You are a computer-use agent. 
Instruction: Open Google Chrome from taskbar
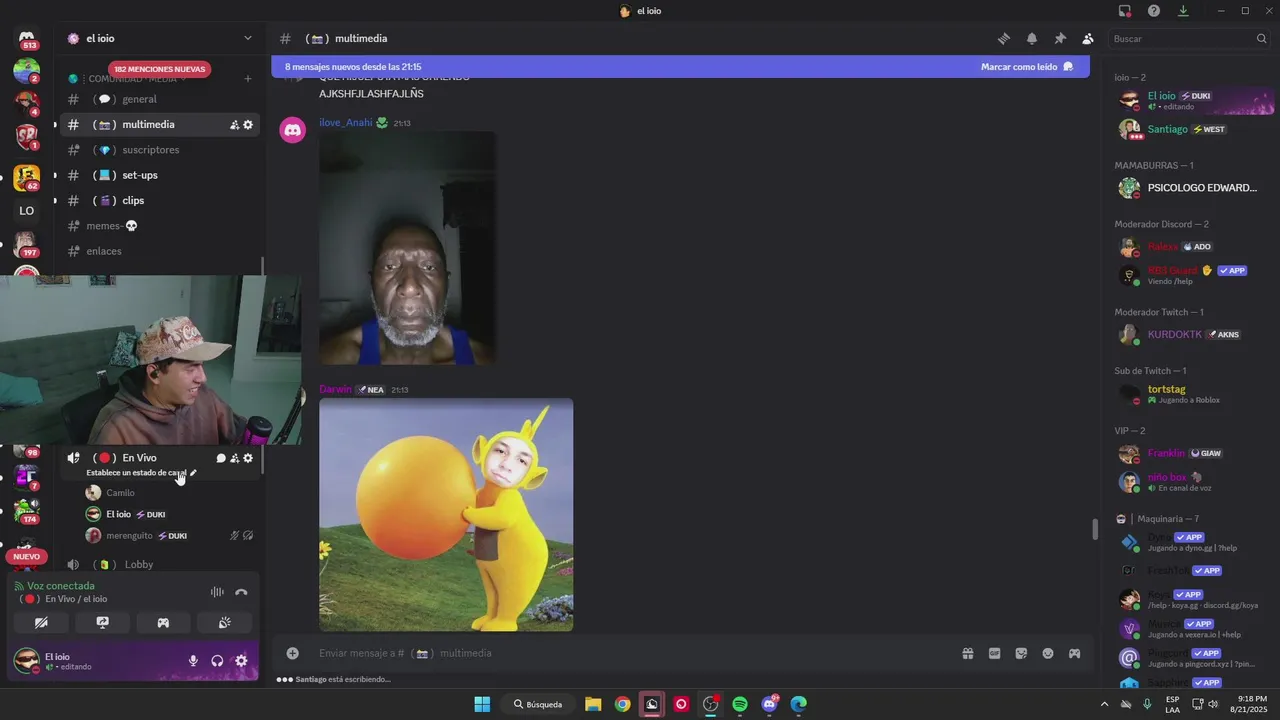pos(622,704)
